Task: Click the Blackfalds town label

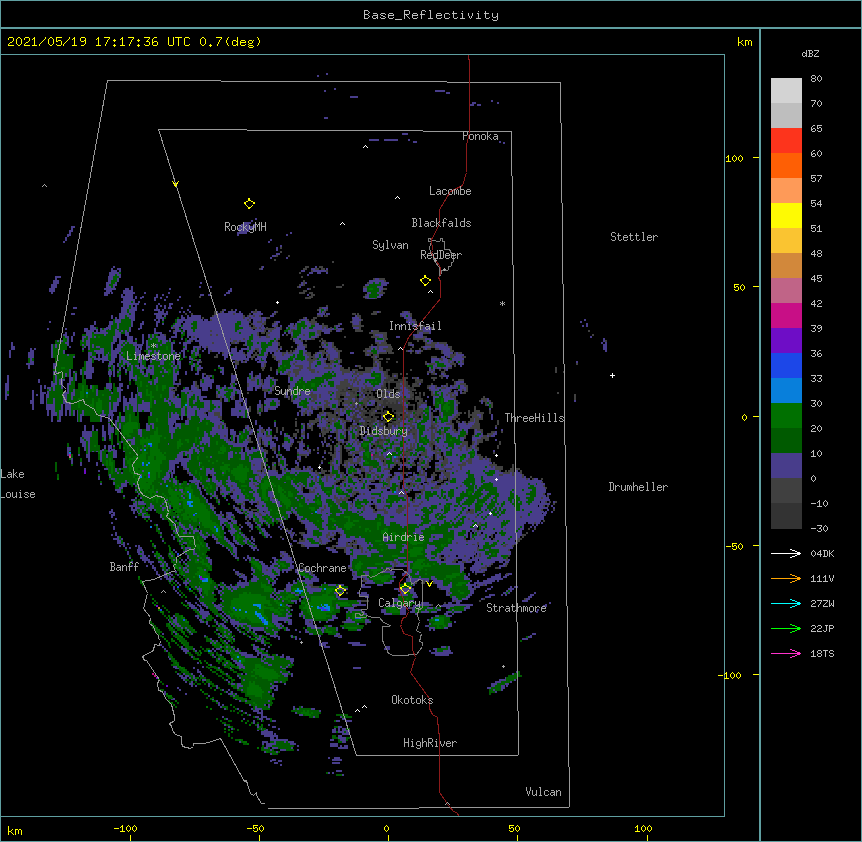Action: tap(441, 223)
